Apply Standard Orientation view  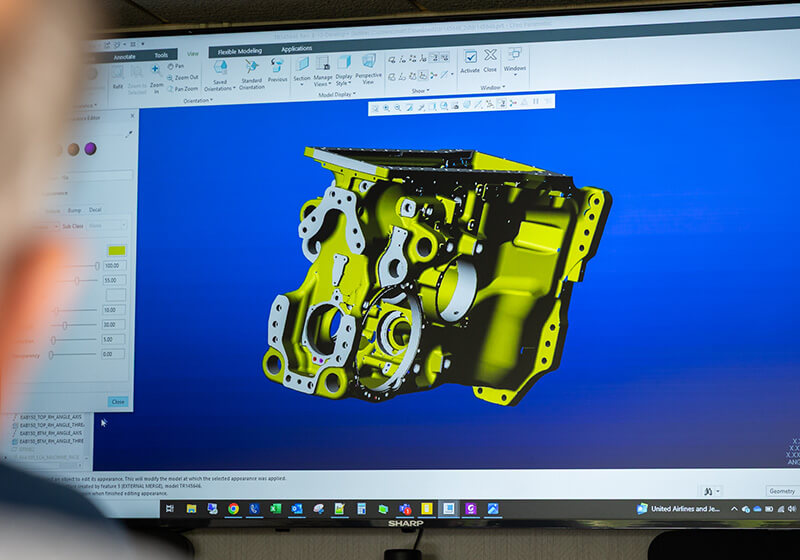pos(252,74)
